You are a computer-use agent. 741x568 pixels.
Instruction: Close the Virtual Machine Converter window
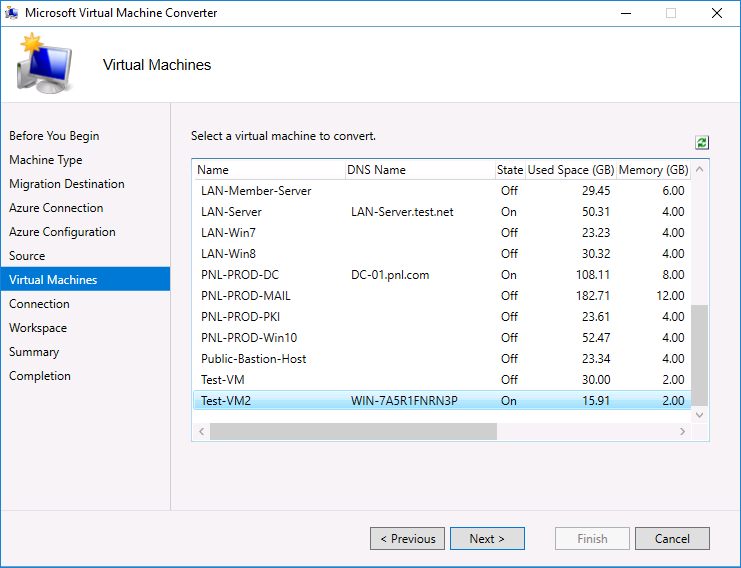point(717,13)
